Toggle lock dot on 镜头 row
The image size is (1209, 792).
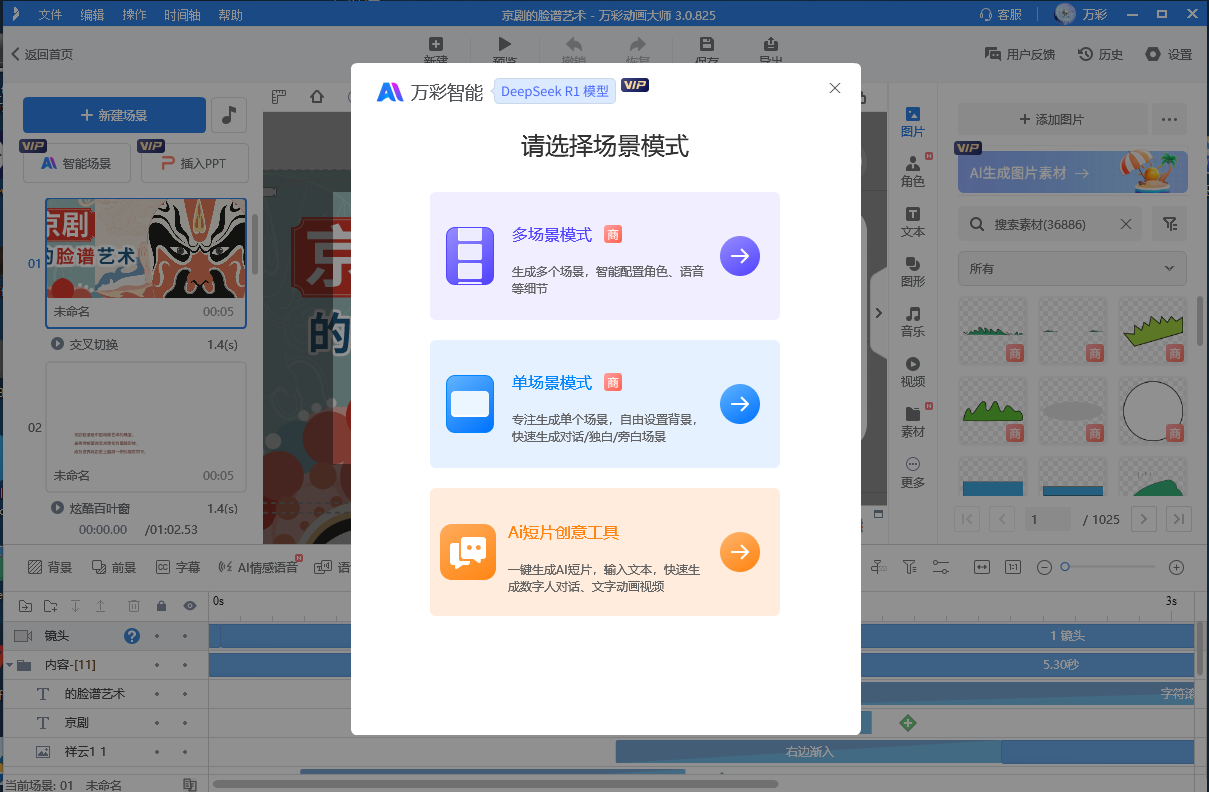click(157, 636)
